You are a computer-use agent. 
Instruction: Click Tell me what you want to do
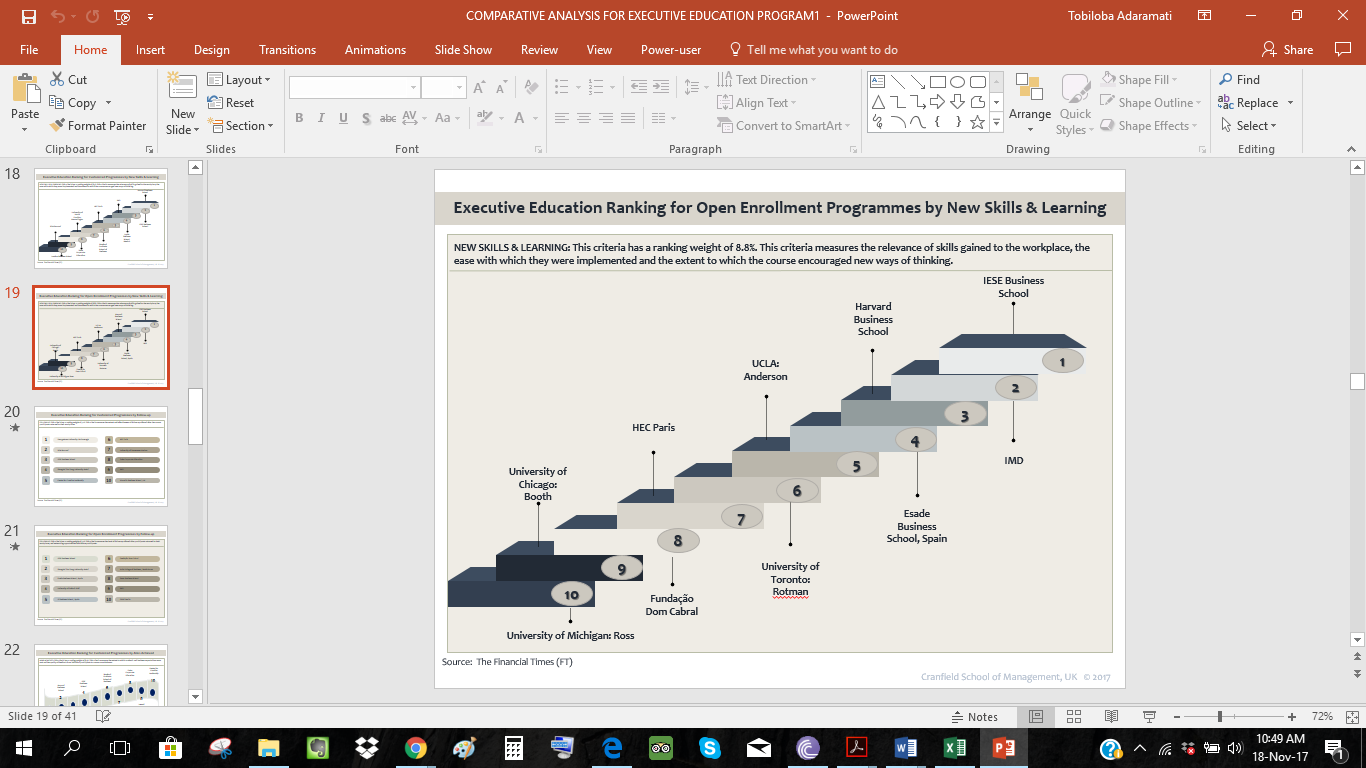[x=814, y=50]
